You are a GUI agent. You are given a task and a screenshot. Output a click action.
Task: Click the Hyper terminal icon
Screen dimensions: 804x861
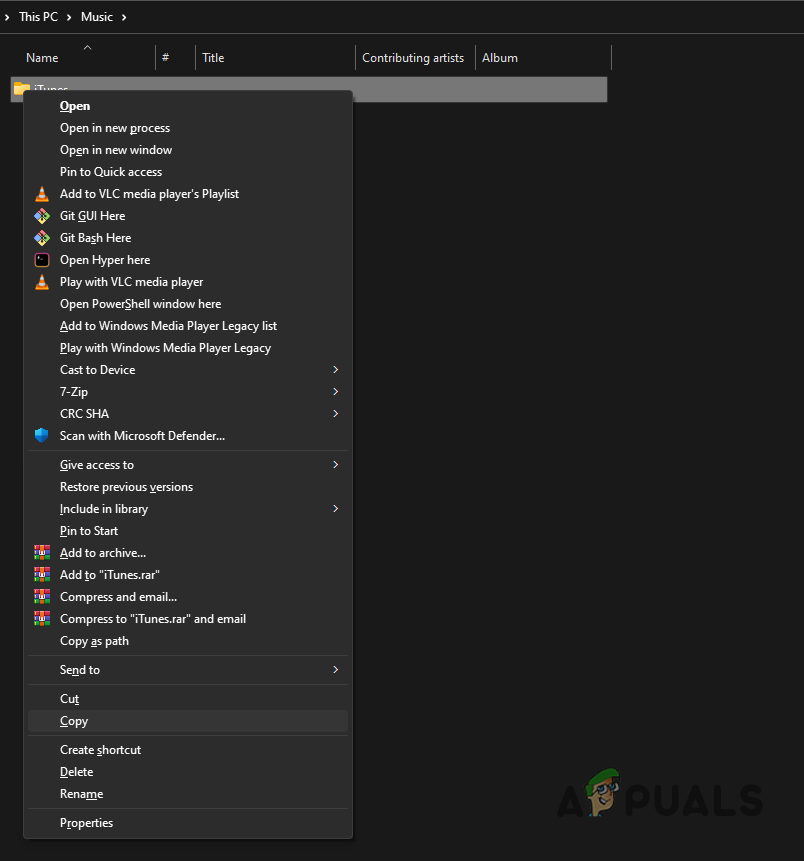click(42, 260)
